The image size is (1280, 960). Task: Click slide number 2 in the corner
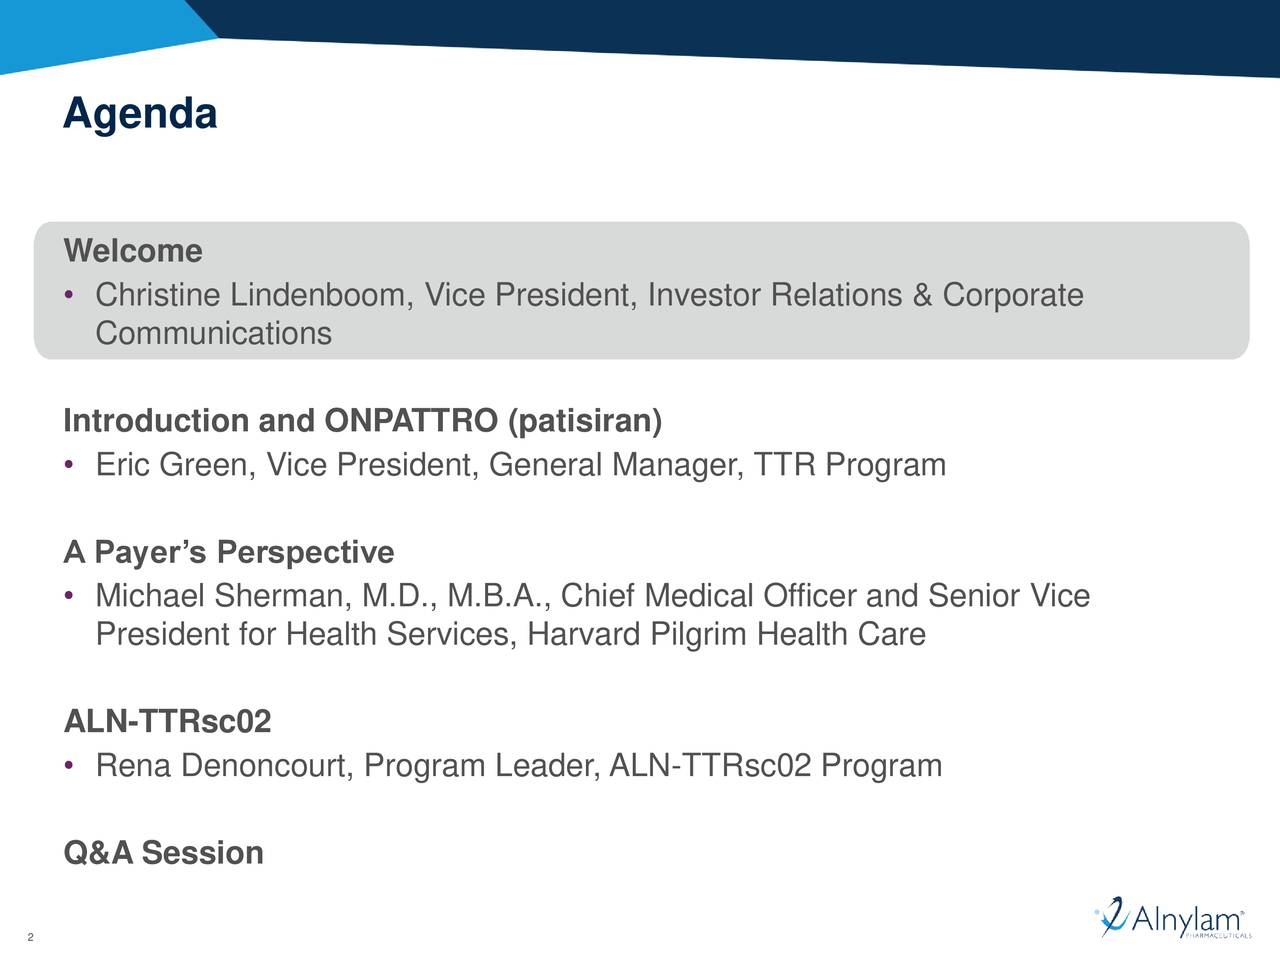point(31,937)
